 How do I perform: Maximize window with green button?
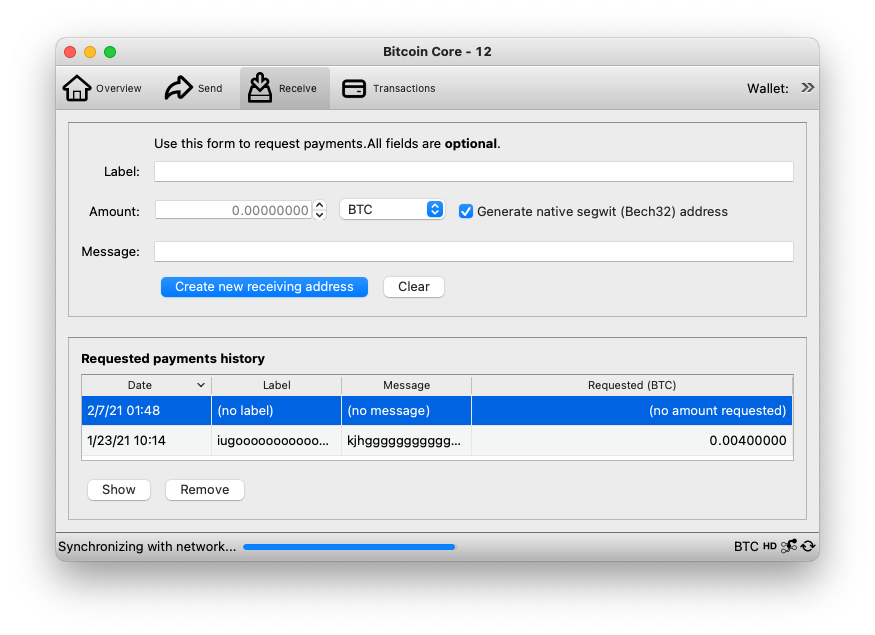[x=110, y=52]
